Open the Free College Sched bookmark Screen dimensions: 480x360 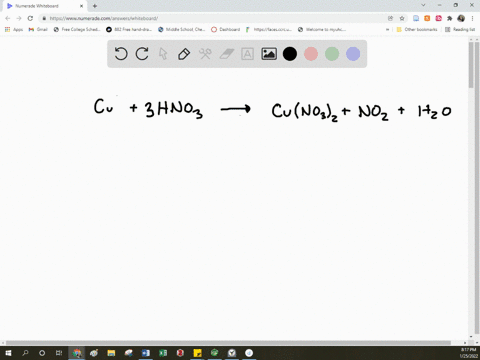[77, 29]
